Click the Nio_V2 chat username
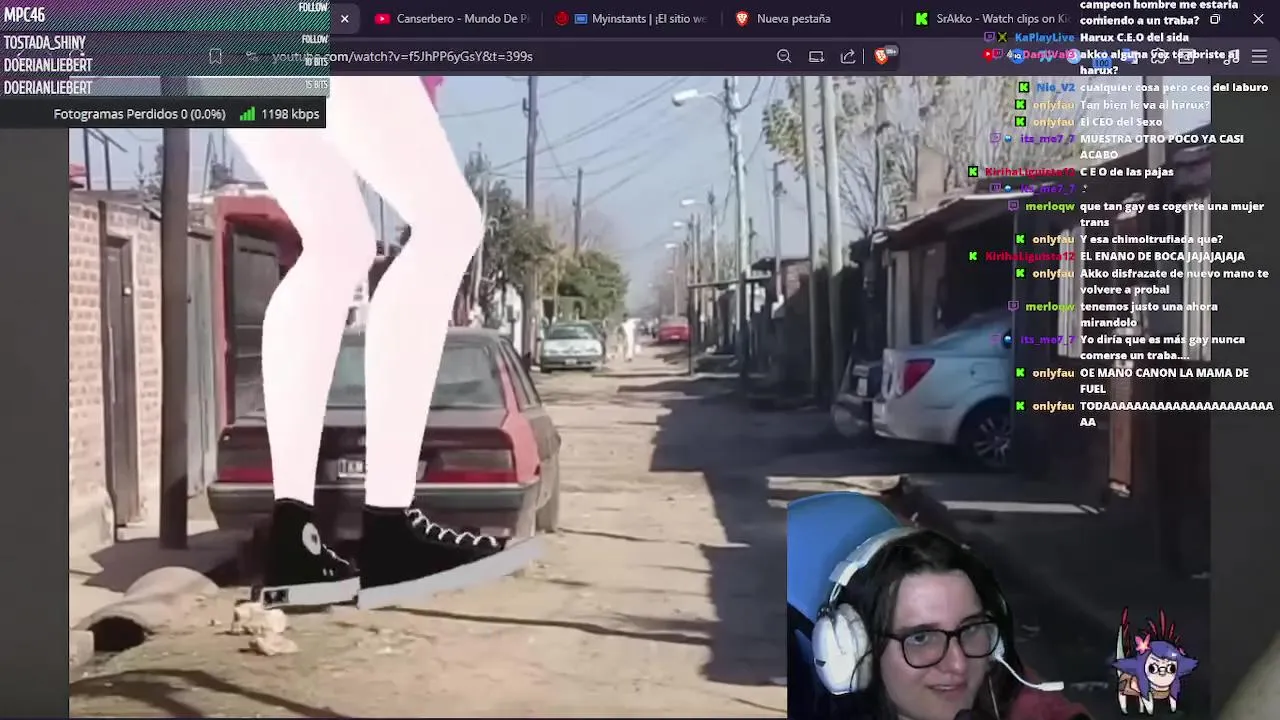Viewport: 1280px width, 720px height. pos(1054,88)
